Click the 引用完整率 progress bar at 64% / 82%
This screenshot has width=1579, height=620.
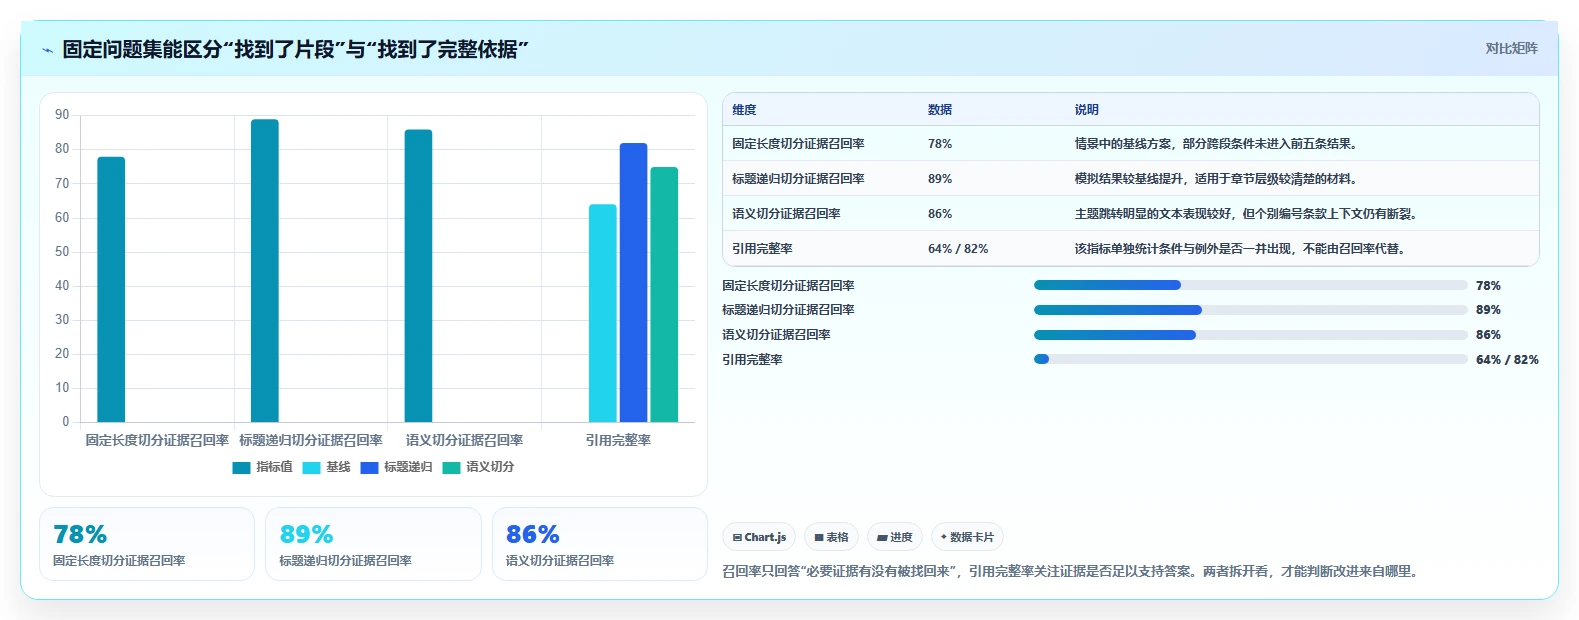[1250, 359]
